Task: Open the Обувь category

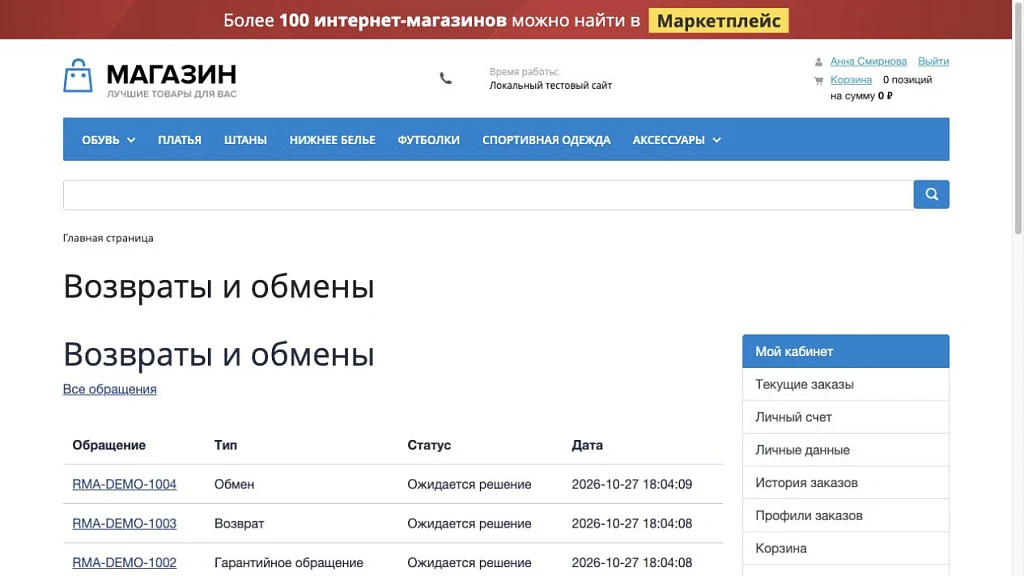Action: (101, 140)
